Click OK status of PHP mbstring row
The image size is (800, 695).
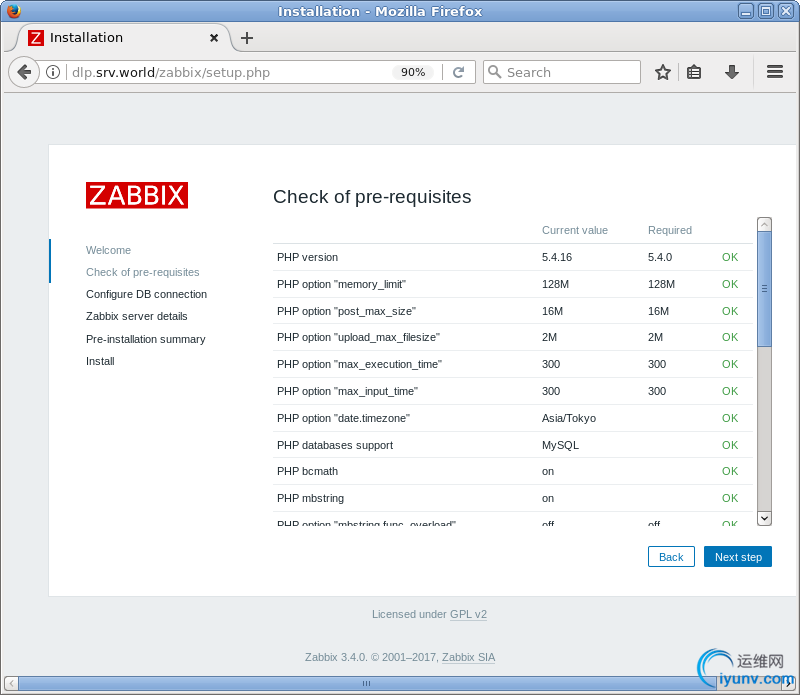click(730, 498)
